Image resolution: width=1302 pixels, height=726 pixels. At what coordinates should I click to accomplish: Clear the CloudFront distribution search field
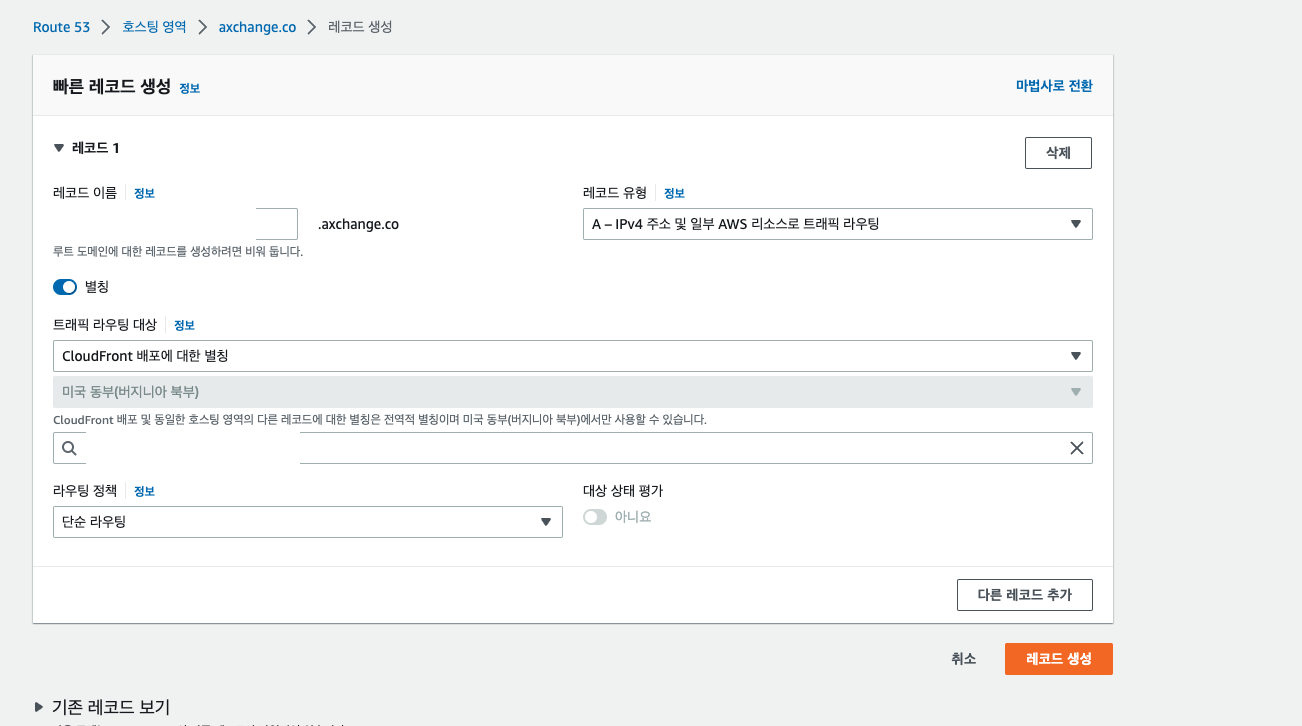tap(1077, 448)
